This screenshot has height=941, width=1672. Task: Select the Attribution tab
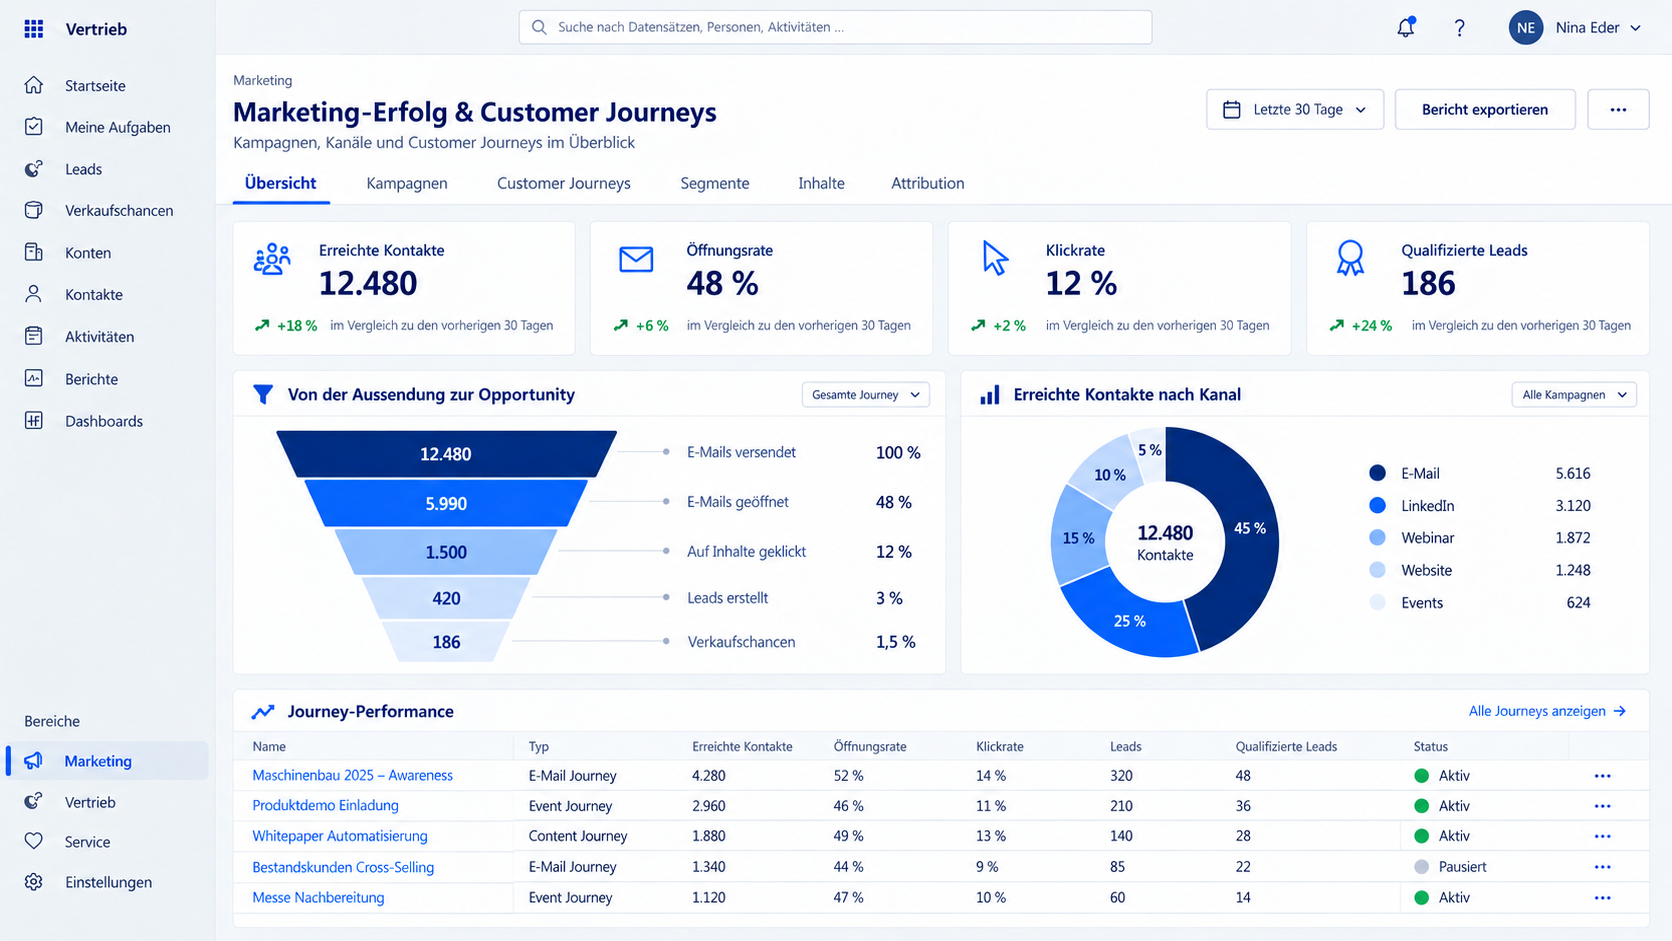(928, 183)
